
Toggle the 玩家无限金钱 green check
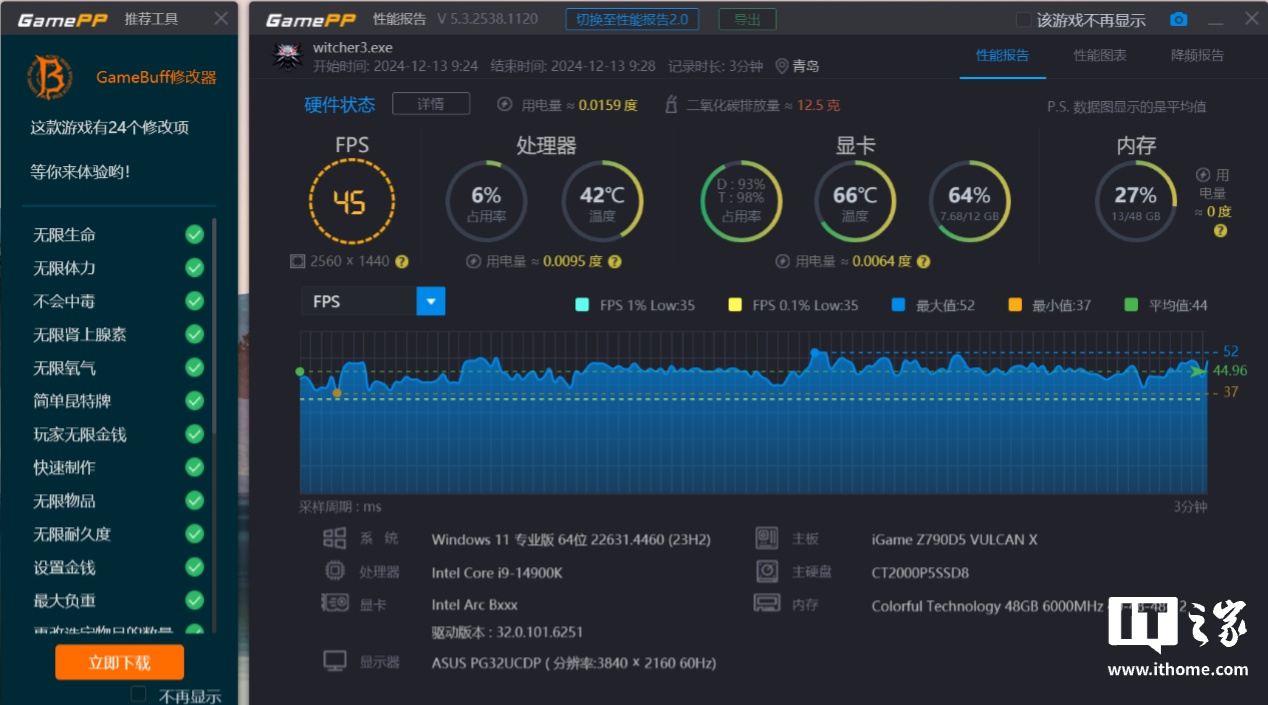click(x=194, y=434)
